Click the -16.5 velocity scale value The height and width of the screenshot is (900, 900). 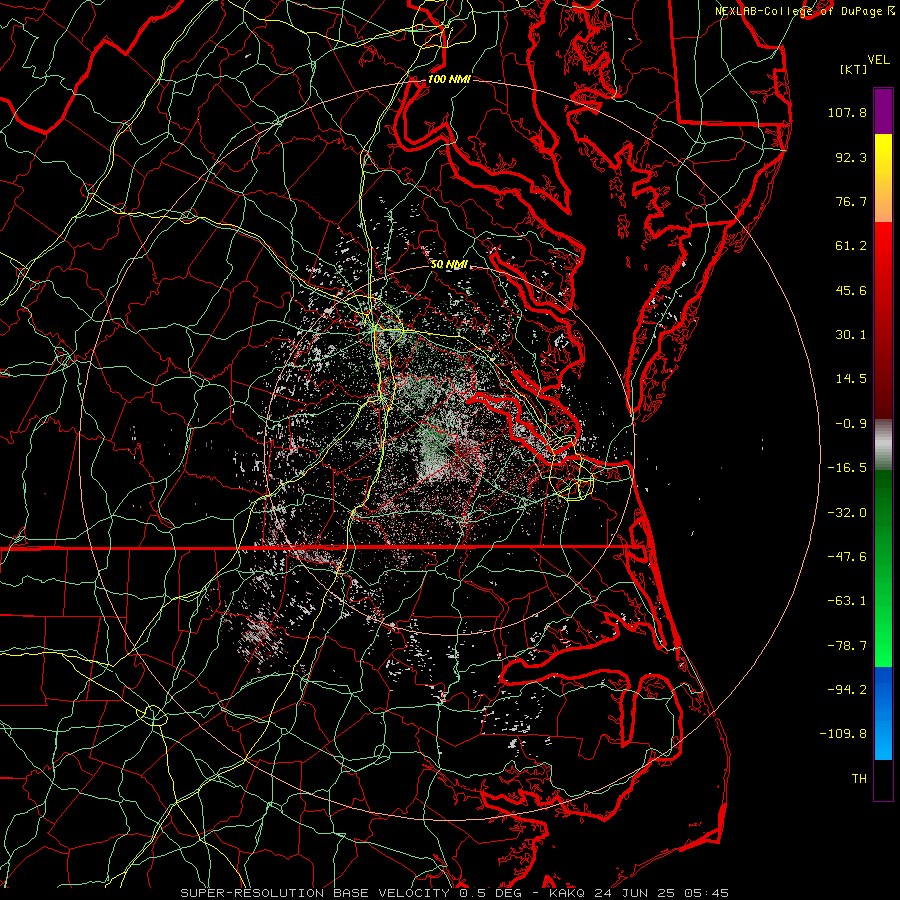(847, 468)
